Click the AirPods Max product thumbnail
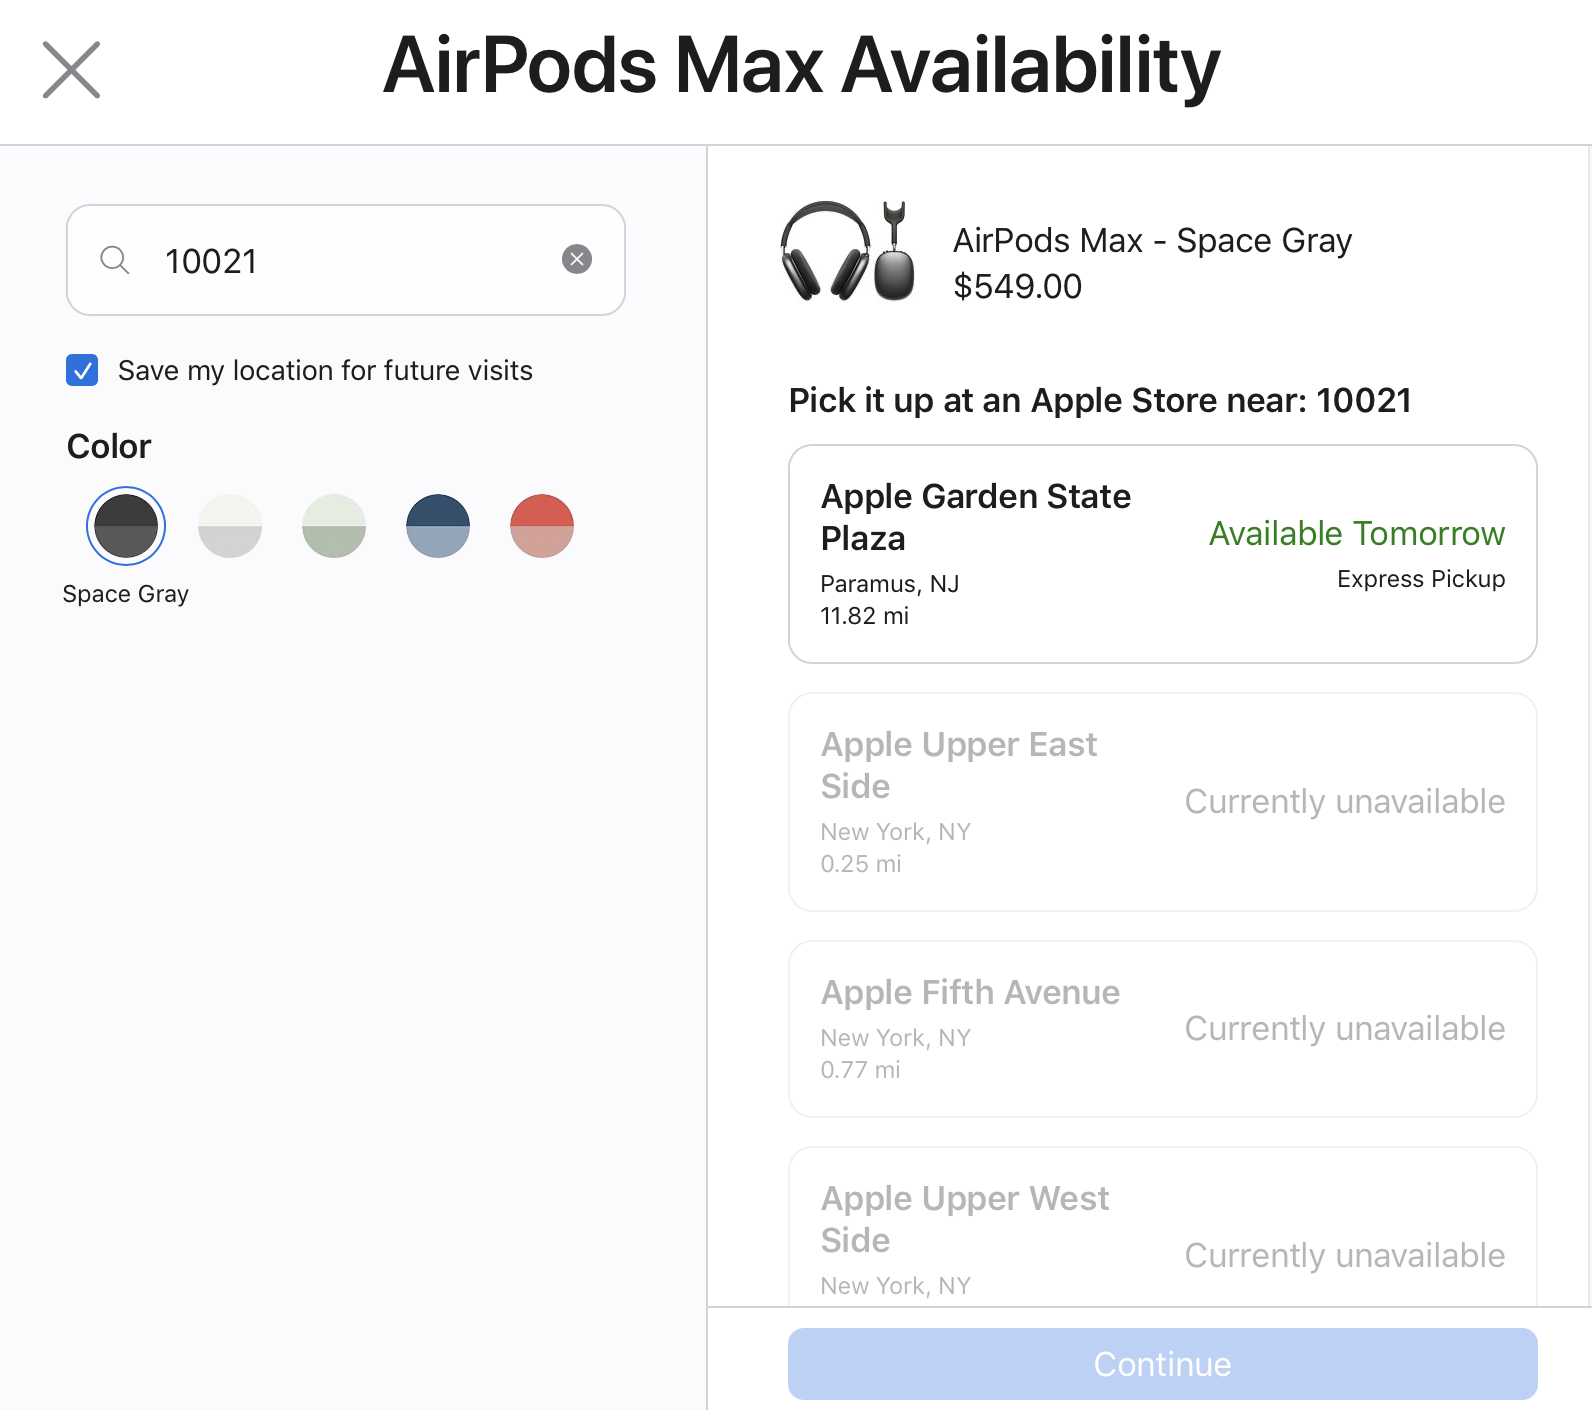Viewport: 1592px width, 1410px height. click(x=848, y=252)
